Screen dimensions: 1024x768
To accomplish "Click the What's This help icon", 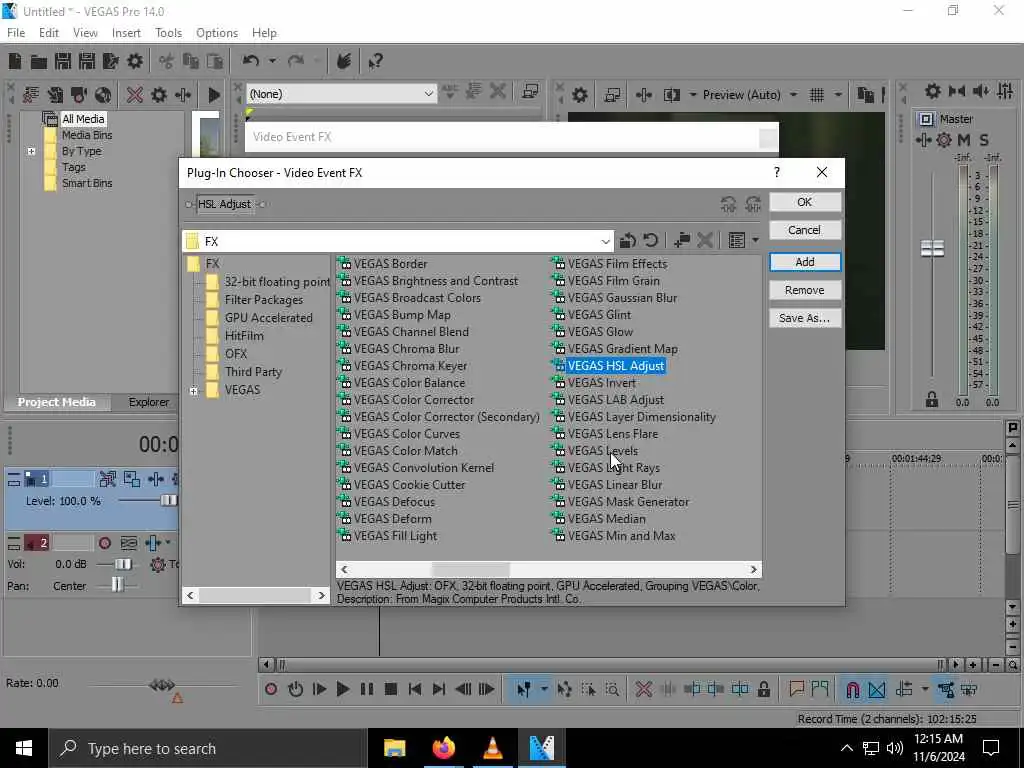I will 375,61.
